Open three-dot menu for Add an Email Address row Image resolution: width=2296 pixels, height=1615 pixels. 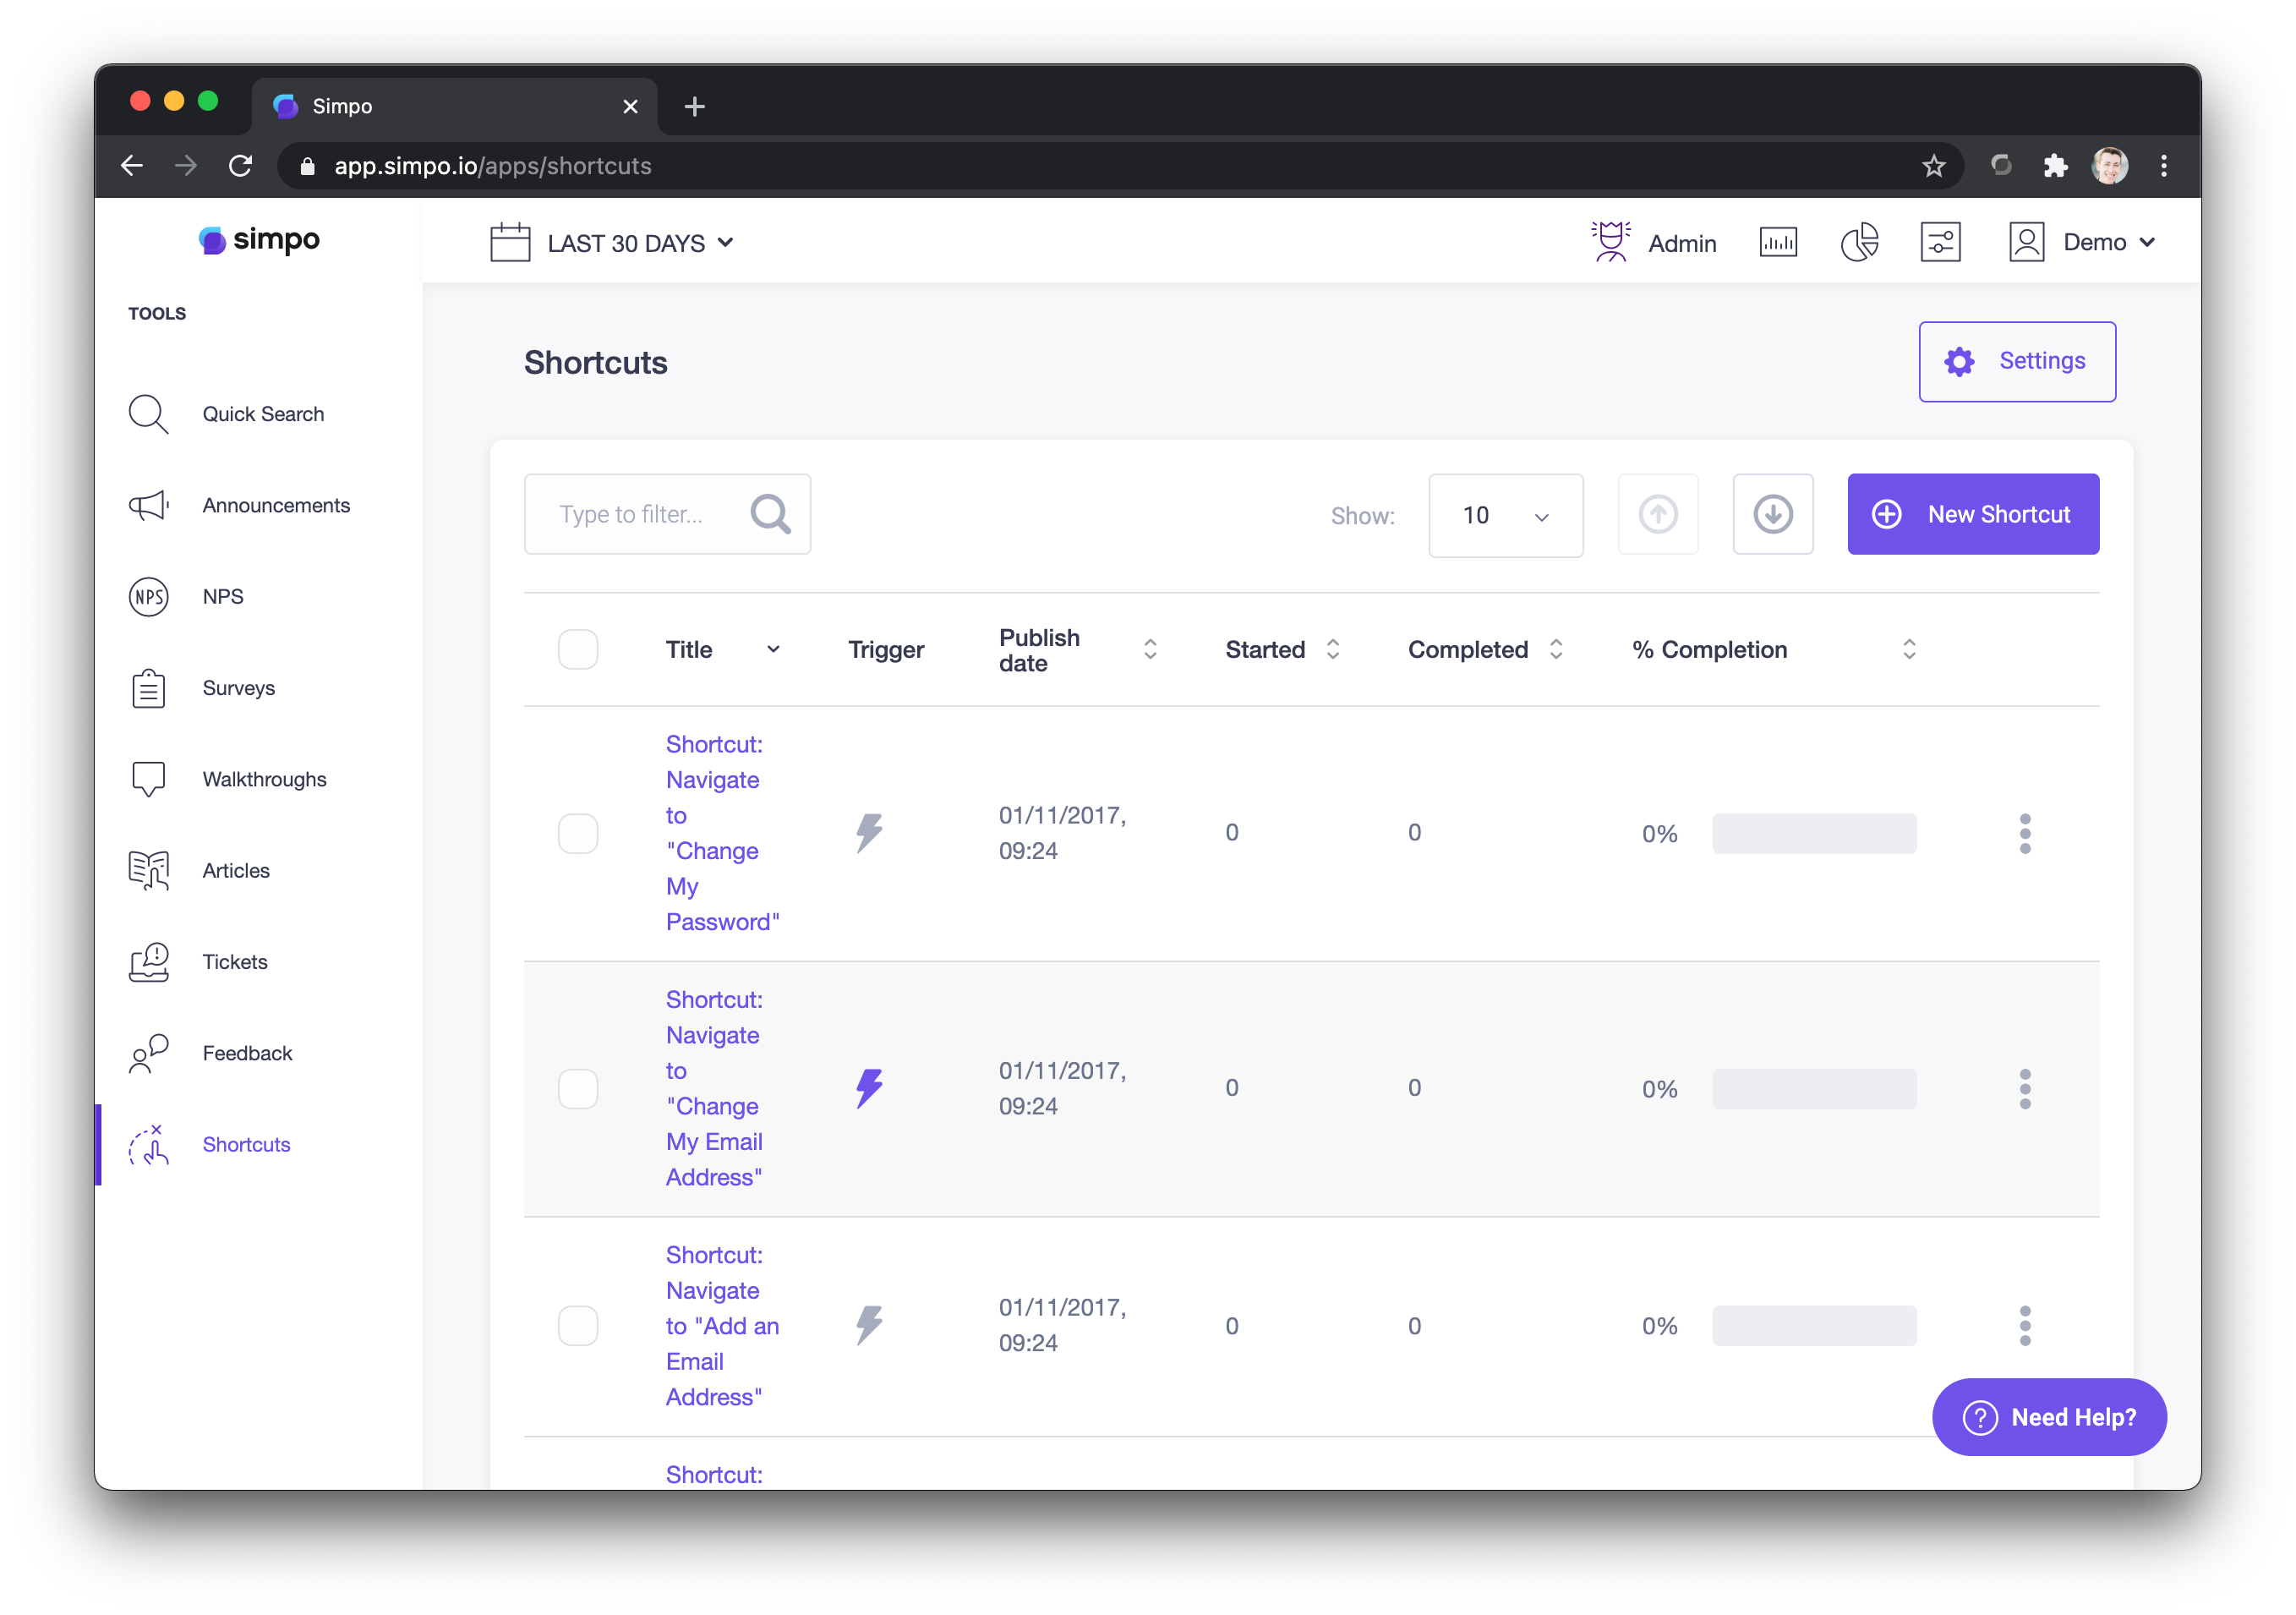[2025, 1325]
